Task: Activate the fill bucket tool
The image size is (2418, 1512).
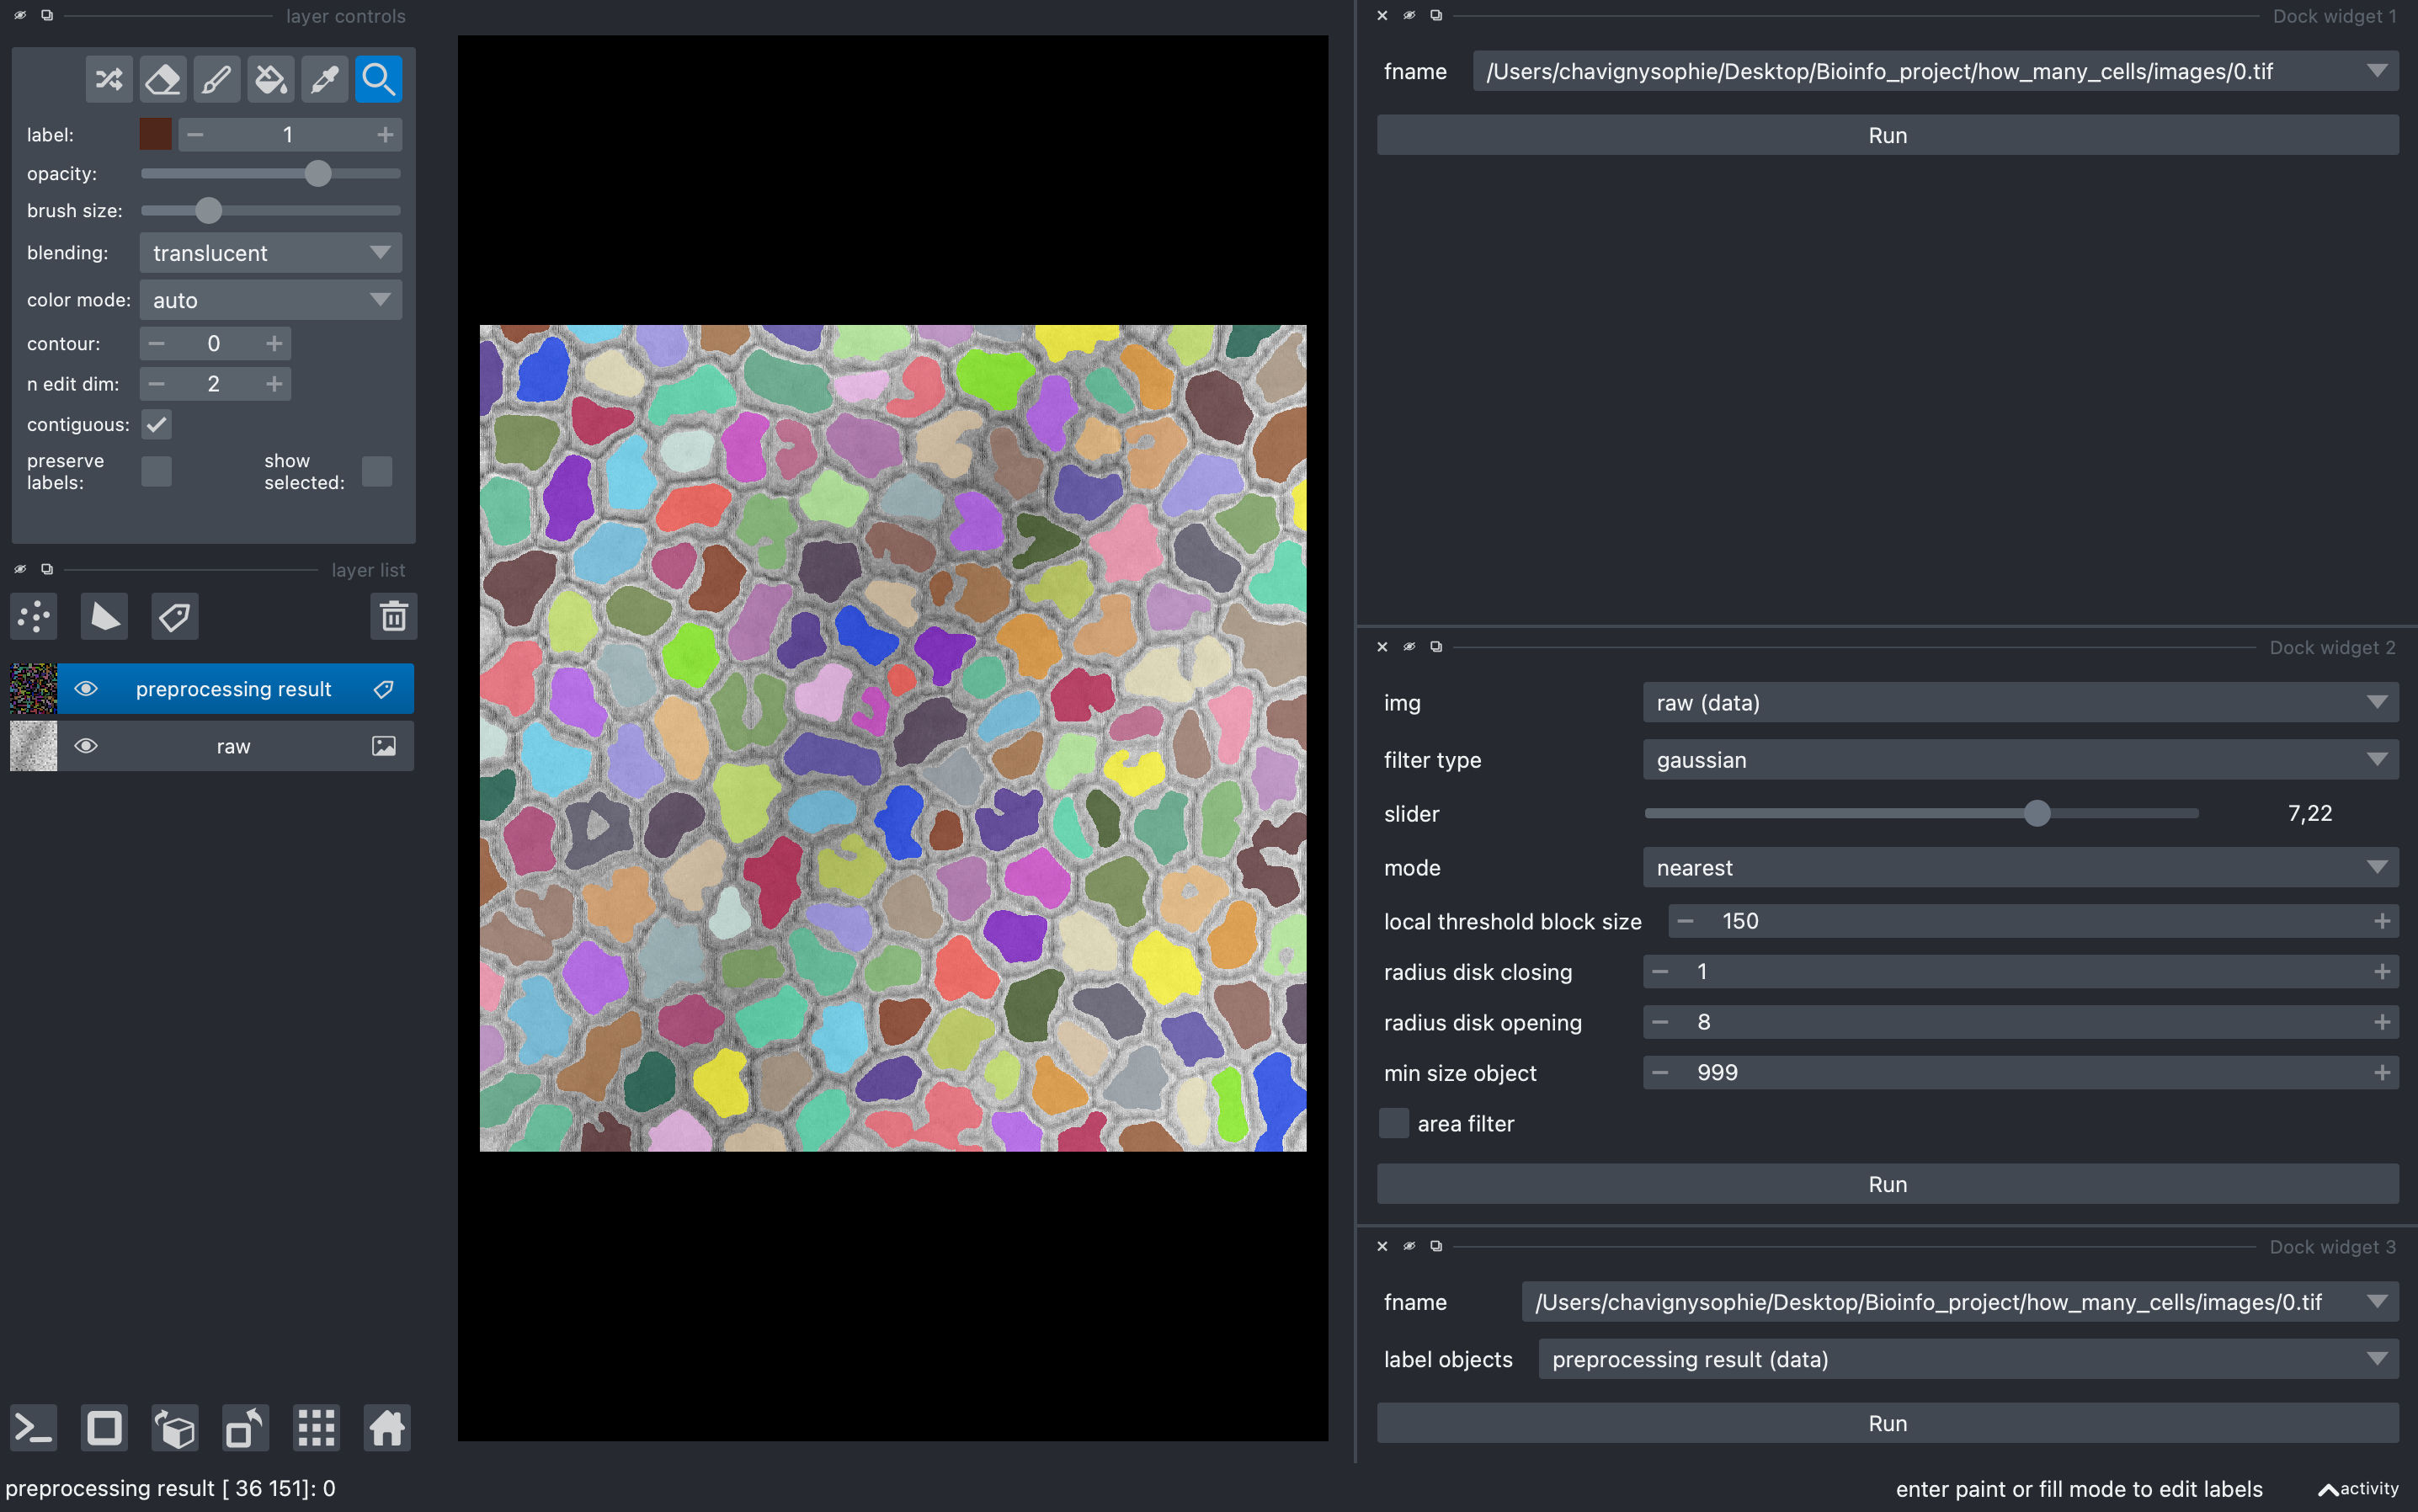Action: [x=270, y=78]
